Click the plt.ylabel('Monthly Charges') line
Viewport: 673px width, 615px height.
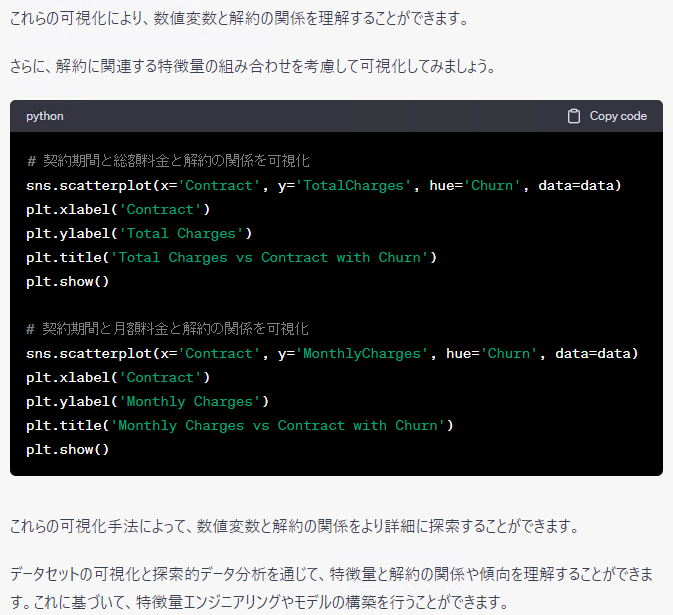[147, 401]
